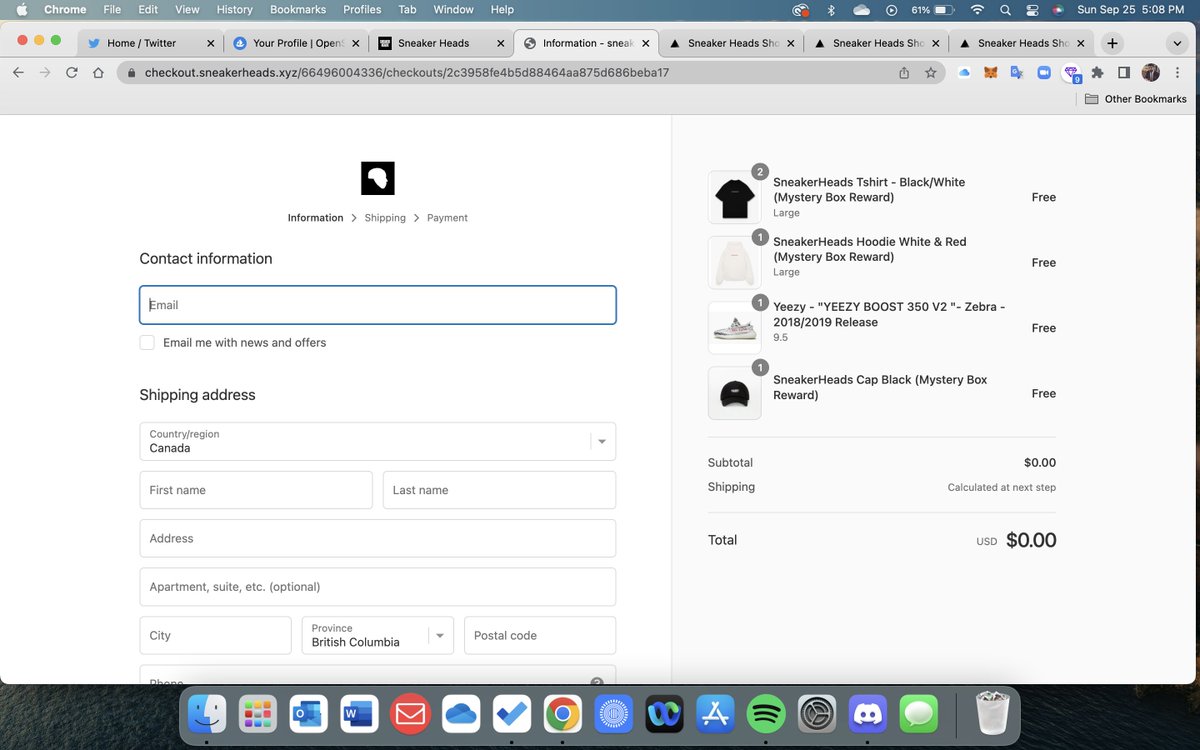Click the forward navigation arrow
This screenshot has width=1200, height=750.
[45, 73]
